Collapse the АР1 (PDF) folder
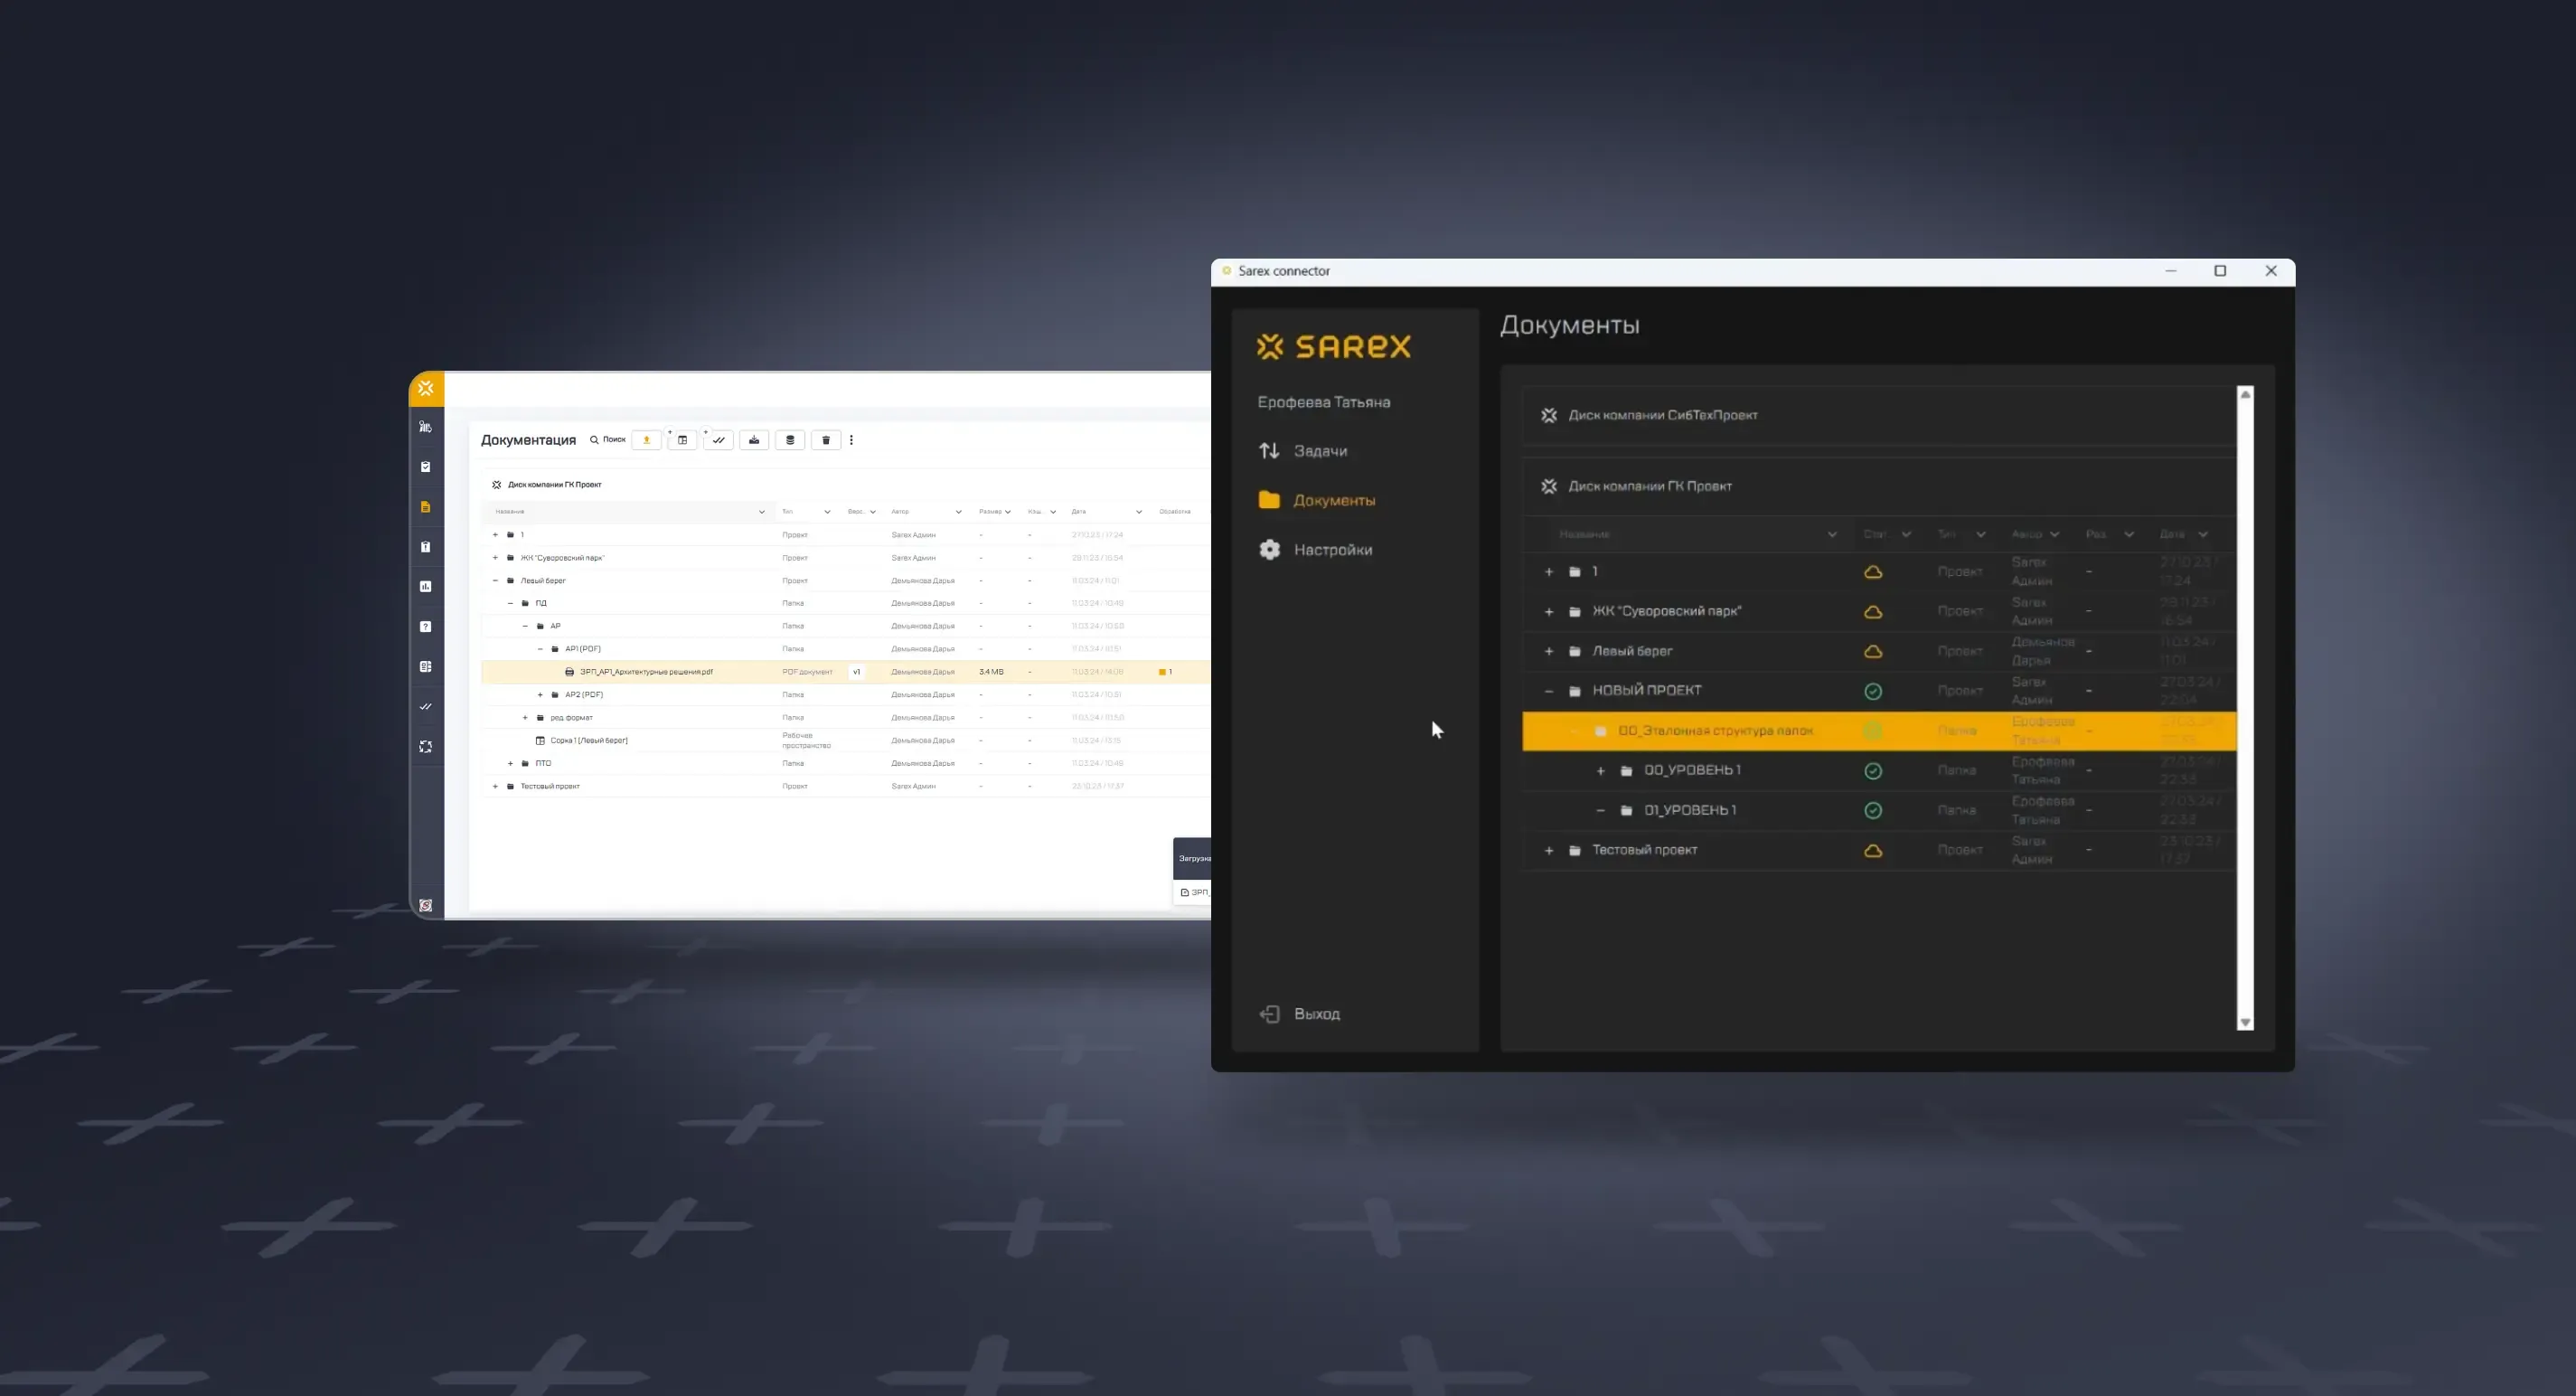 point(540,649)
